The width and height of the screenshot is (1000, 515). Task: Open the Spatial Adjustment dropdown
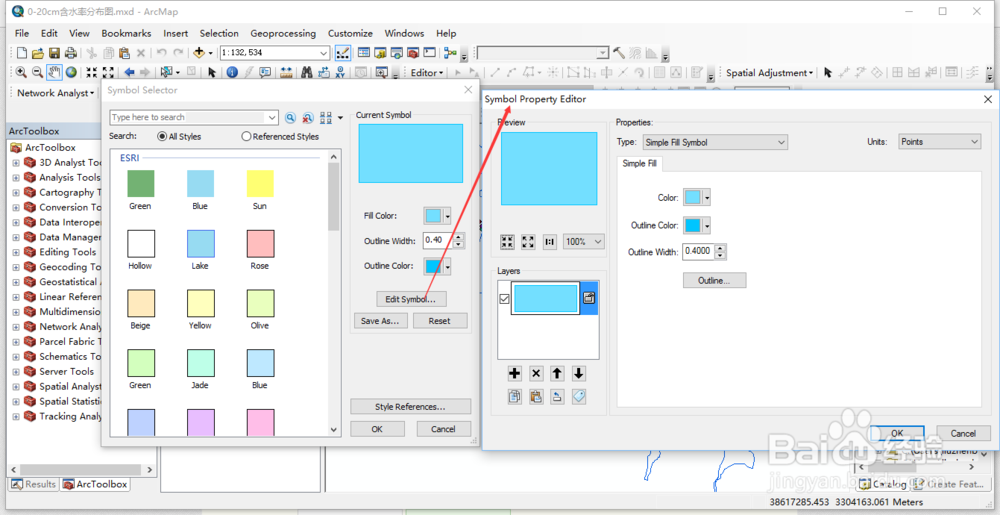pos(770,73)
